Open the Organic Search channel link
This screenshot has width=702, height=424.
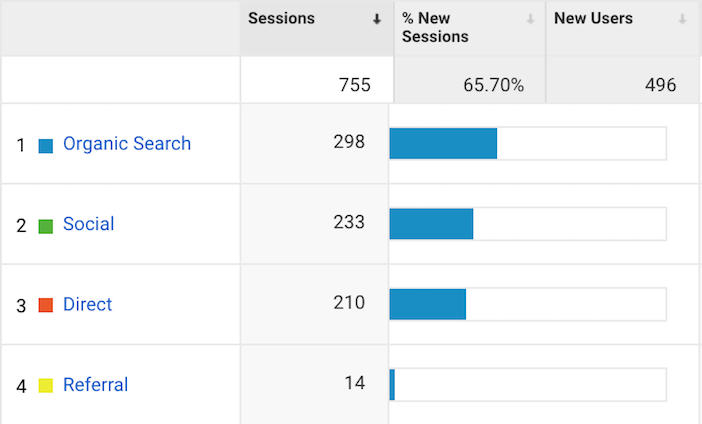click(x=127, y=144)
